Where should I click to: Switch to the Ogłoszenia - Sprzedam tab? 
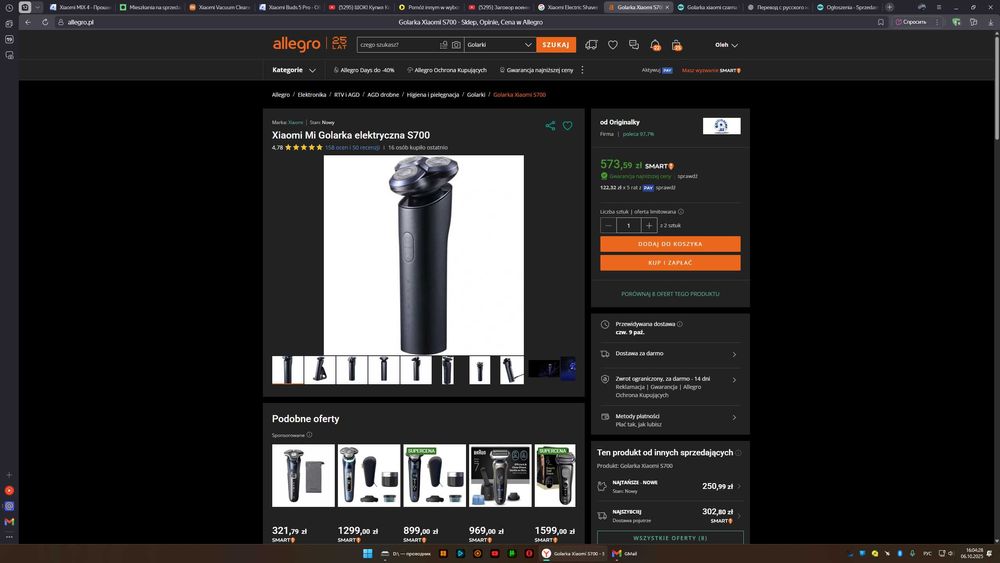(847, 7)
